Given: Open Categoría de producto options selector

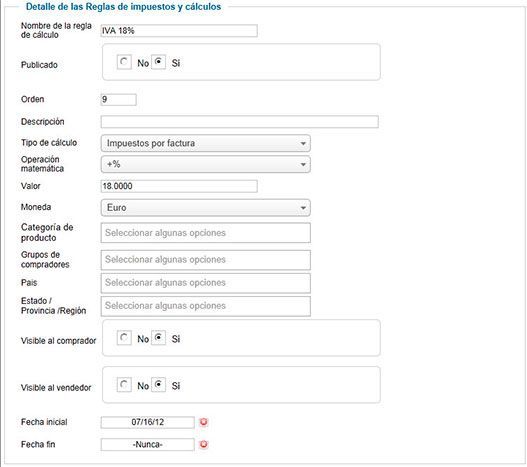Looking at the screenshot, I should point(206,233).
